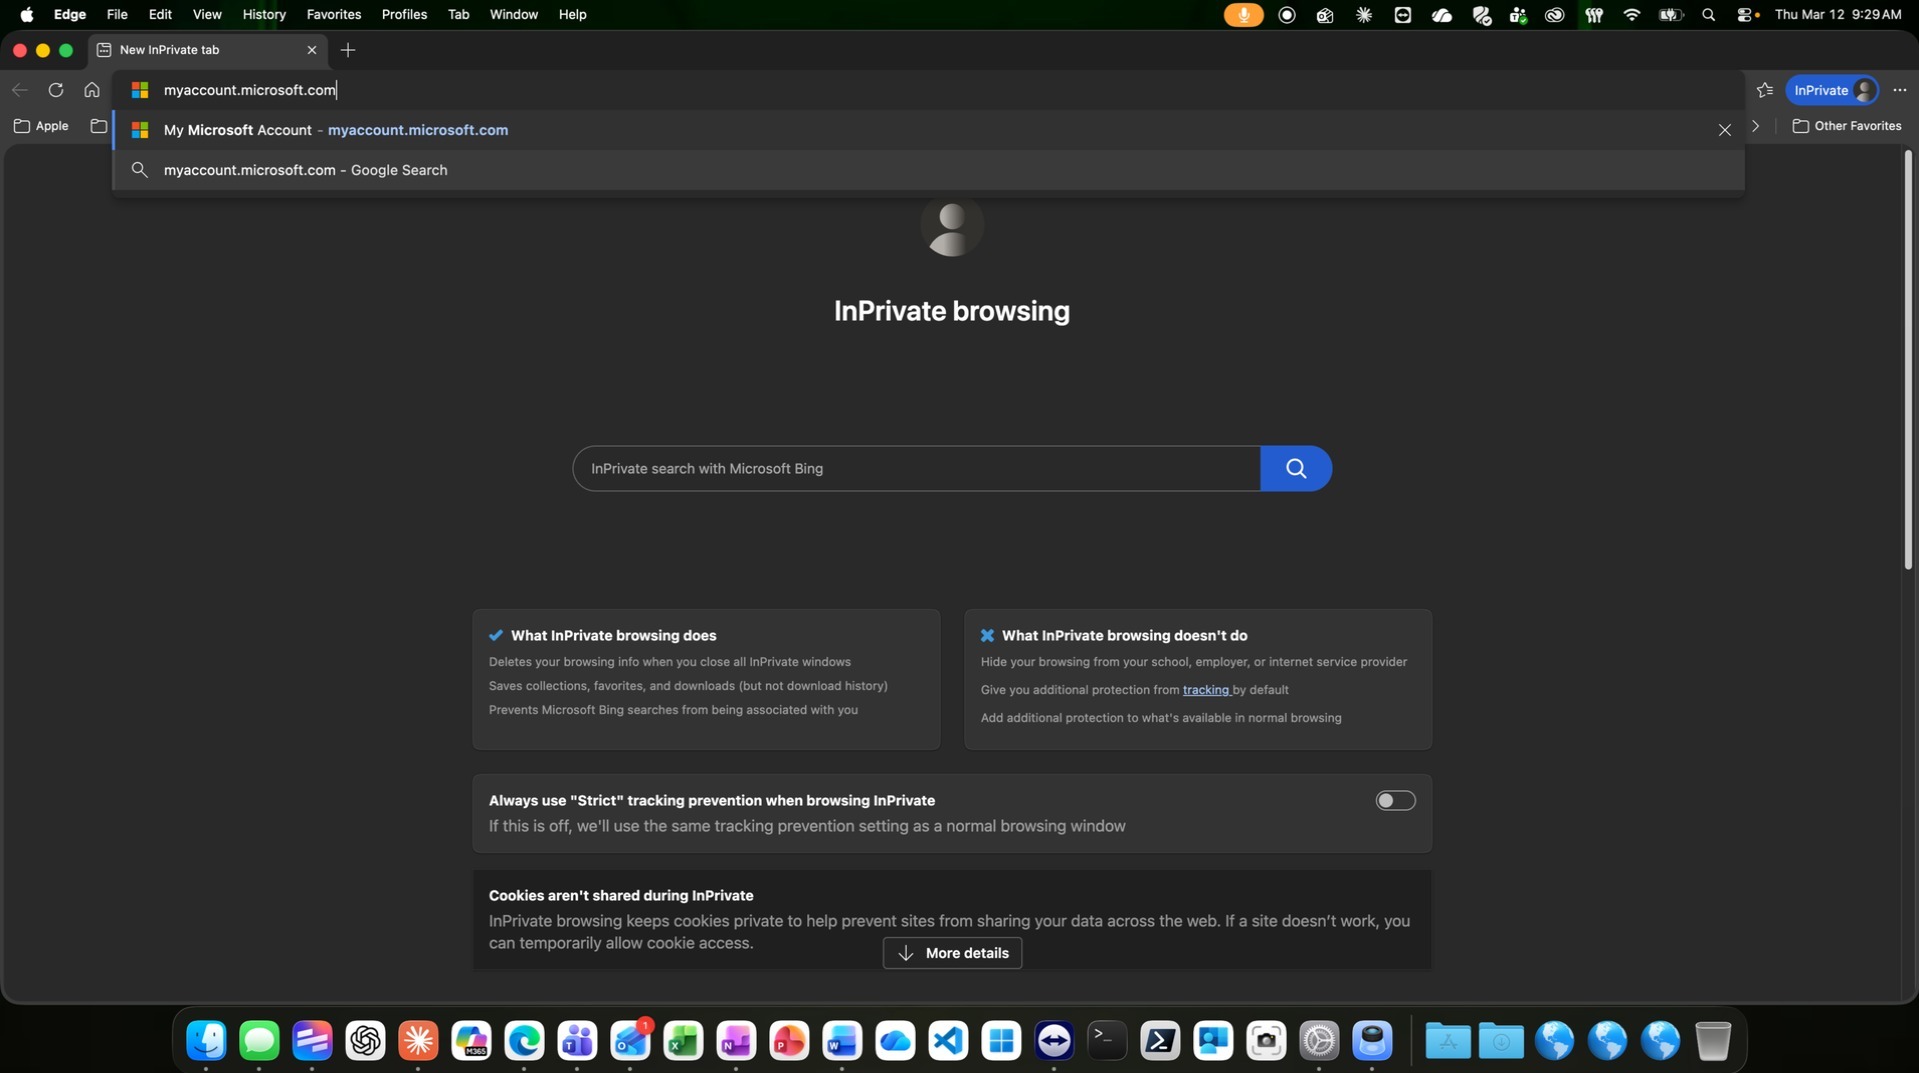Open Control Center in the menu bar
Viewport: 1919px width, 1073px height.
(1748, 15)
